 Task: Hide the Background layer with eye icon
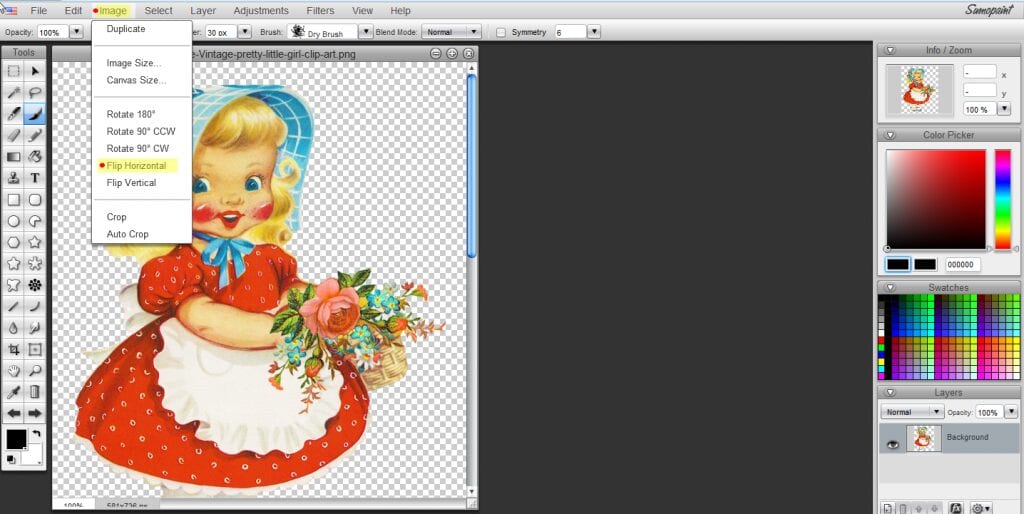click(x=893, y=444)
